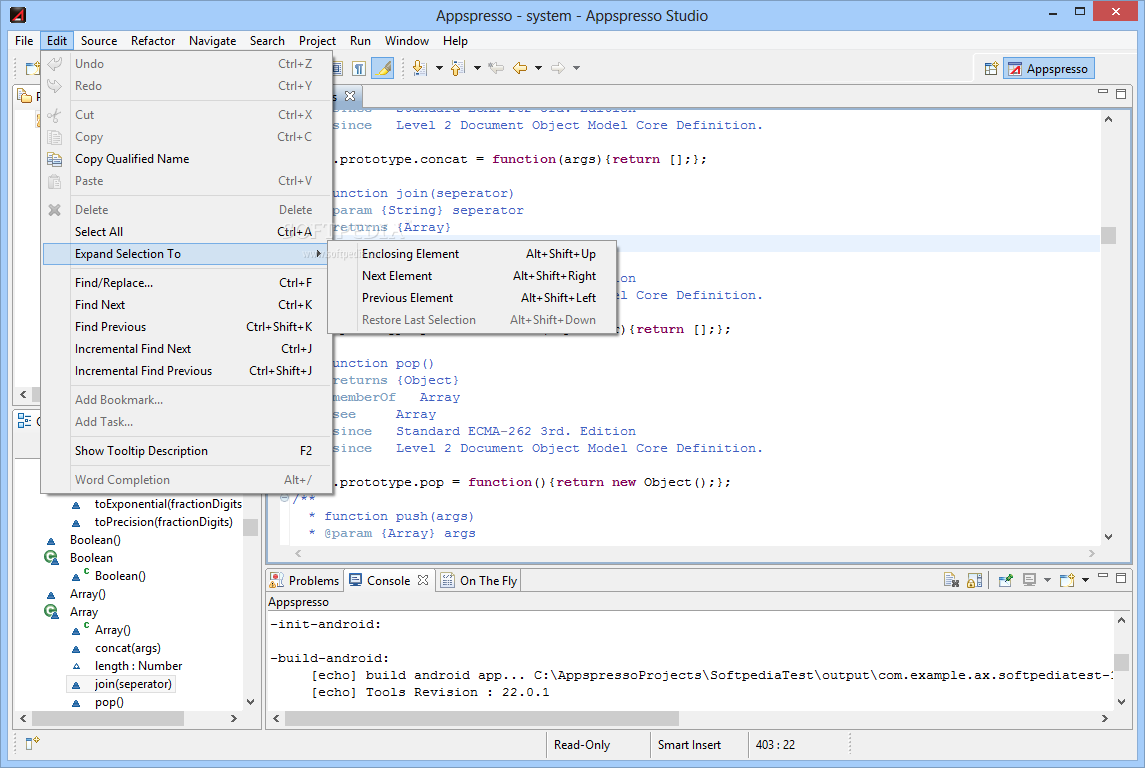This screenshot has width=1145, height=768.
Task: Go to Previous Annotation toolbar icon
Action: pos(457,68)
